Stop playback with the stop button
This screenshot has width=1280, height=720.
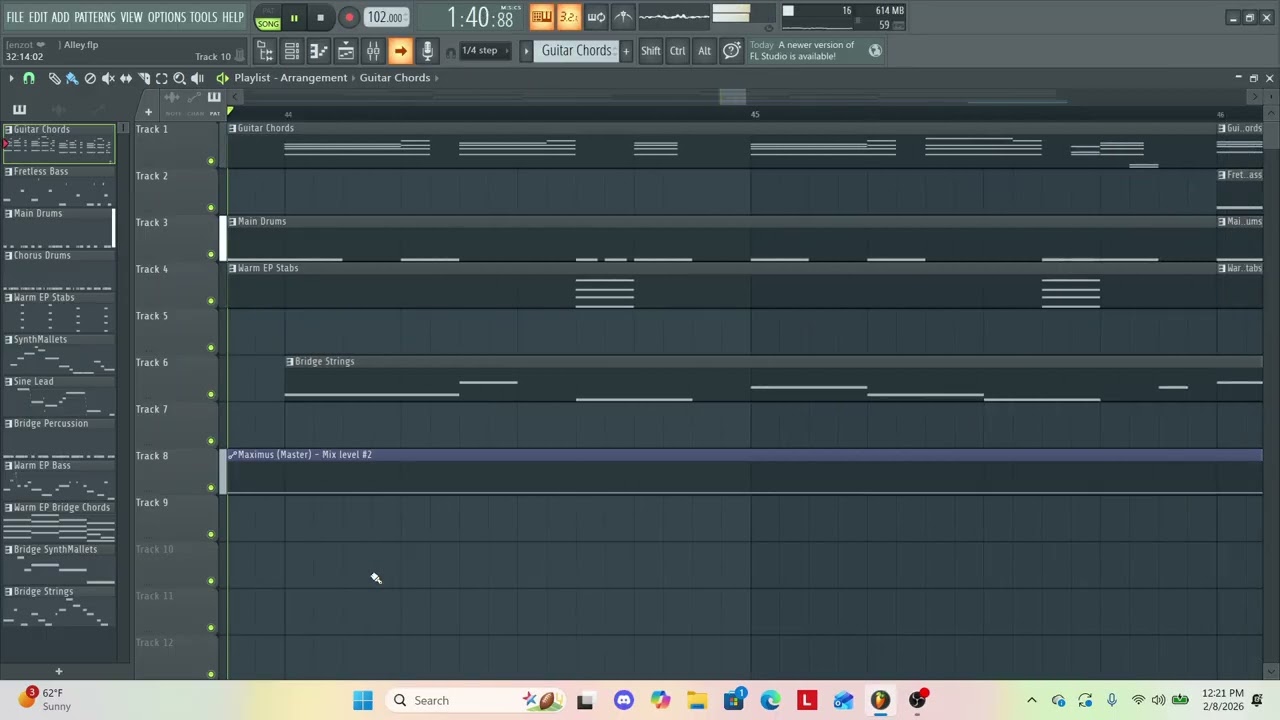click(x=320, y=18)
